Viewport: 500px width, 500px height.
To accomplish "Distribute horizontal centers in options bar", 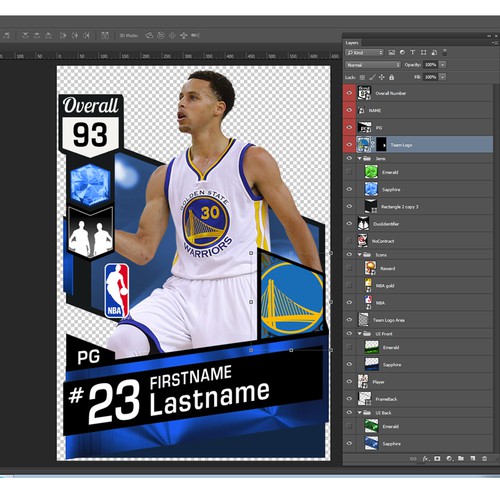I will coord(75,35).
